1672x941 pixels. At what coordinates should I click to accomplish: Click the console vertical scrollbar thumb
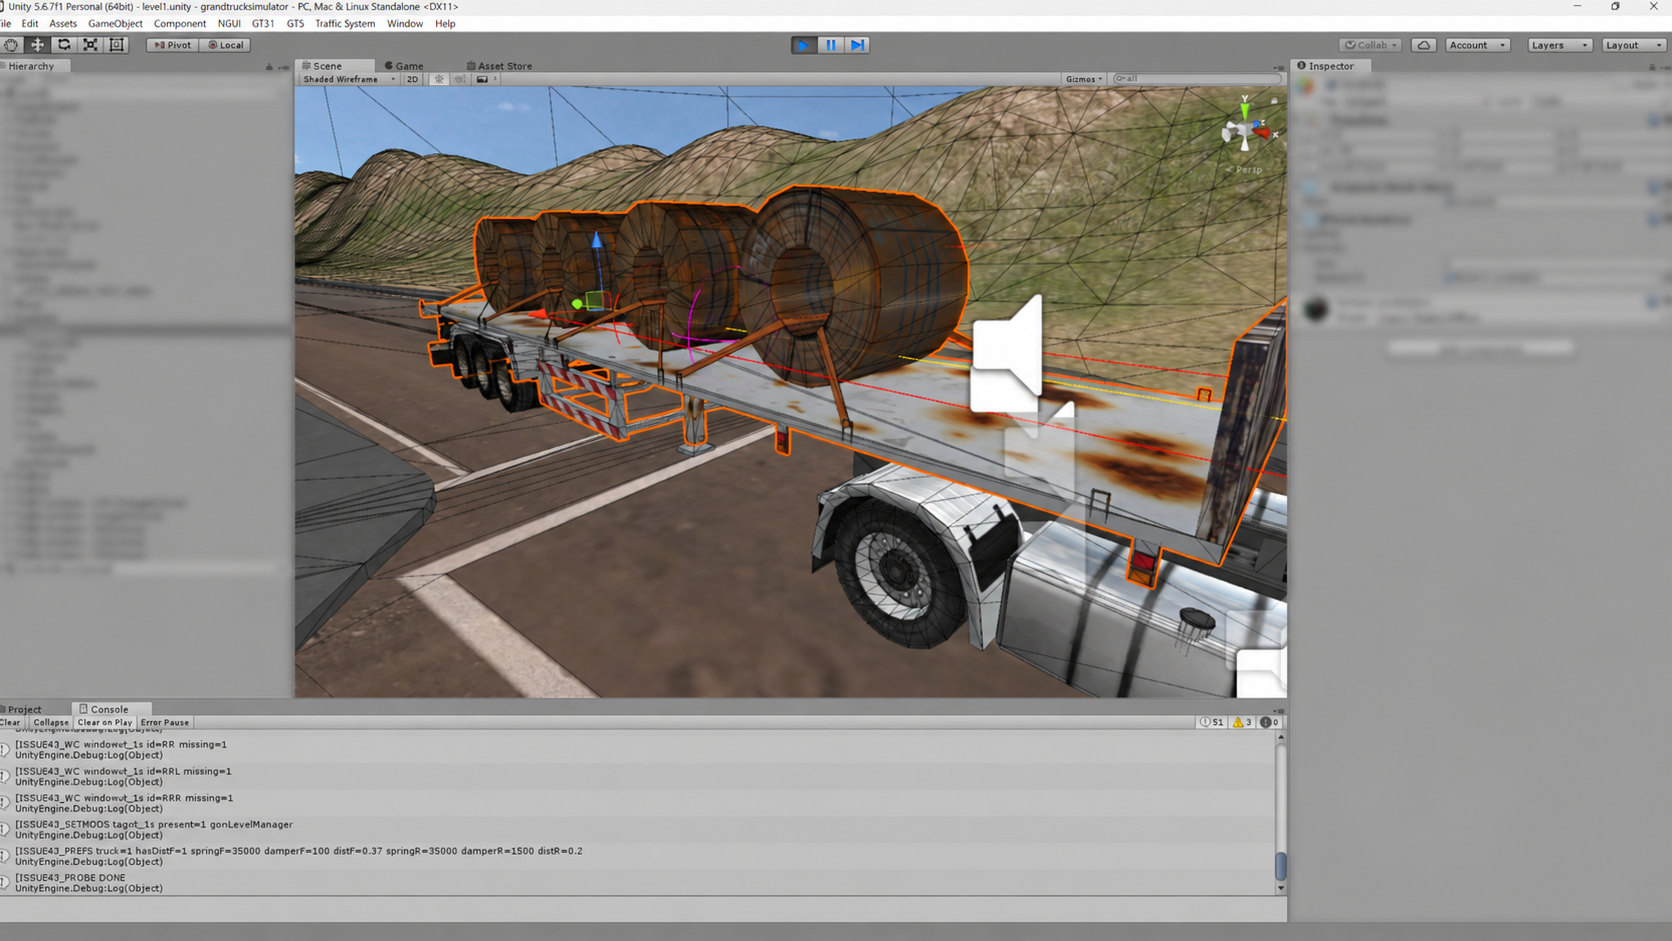click(x=1281, y=866)
